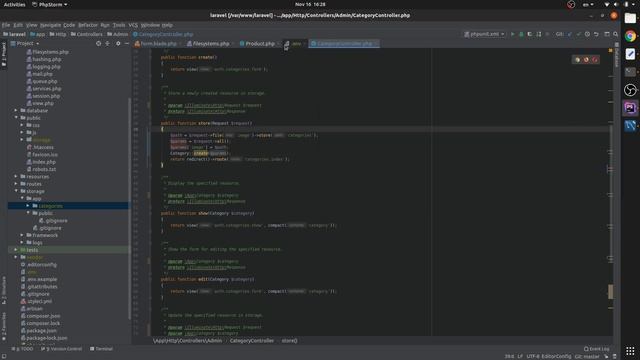Open the phpunit.xml run configuration dropdown
This screenshot has width=640, height=360.
click(x=484, y=34)
